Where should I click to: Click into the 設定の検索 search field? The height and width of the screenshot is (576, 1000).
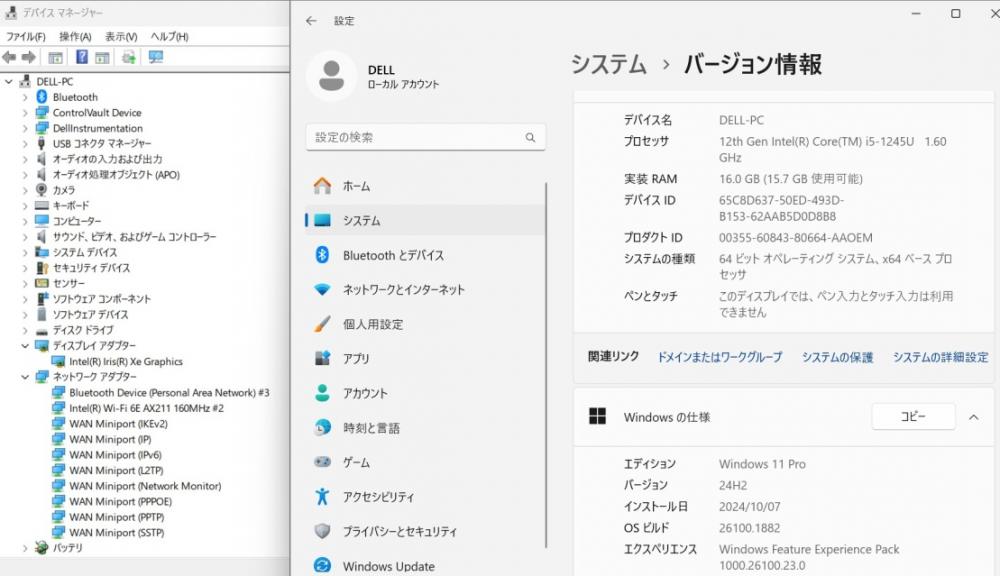[x=425, y=137]
